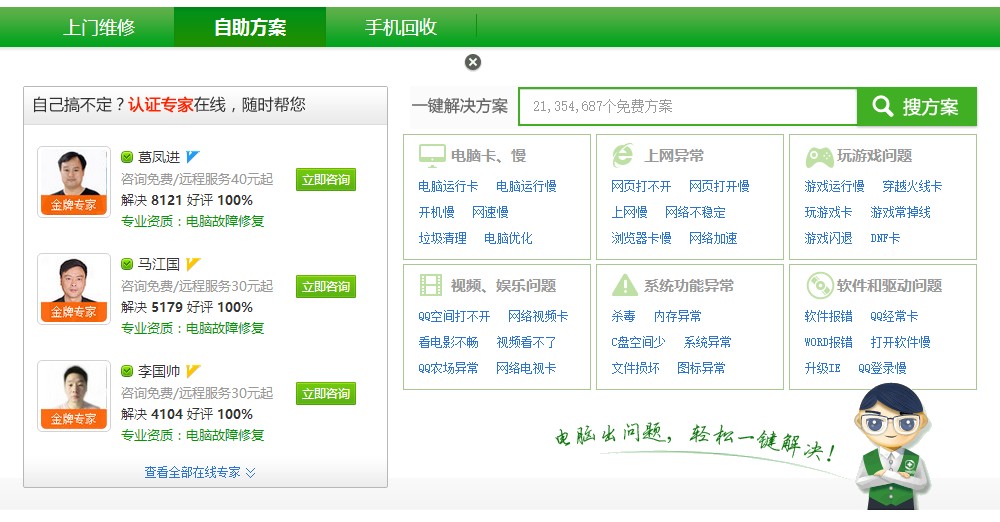Viewport: 1000px width, 522px height.
Task: Click the yellow badge next to 马江国
Action: (x=193, y=264)
